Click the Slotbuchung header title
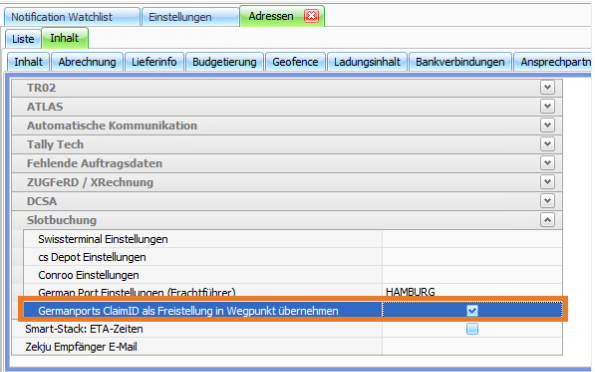The image size is (595, 372). (x=61, y=220)
